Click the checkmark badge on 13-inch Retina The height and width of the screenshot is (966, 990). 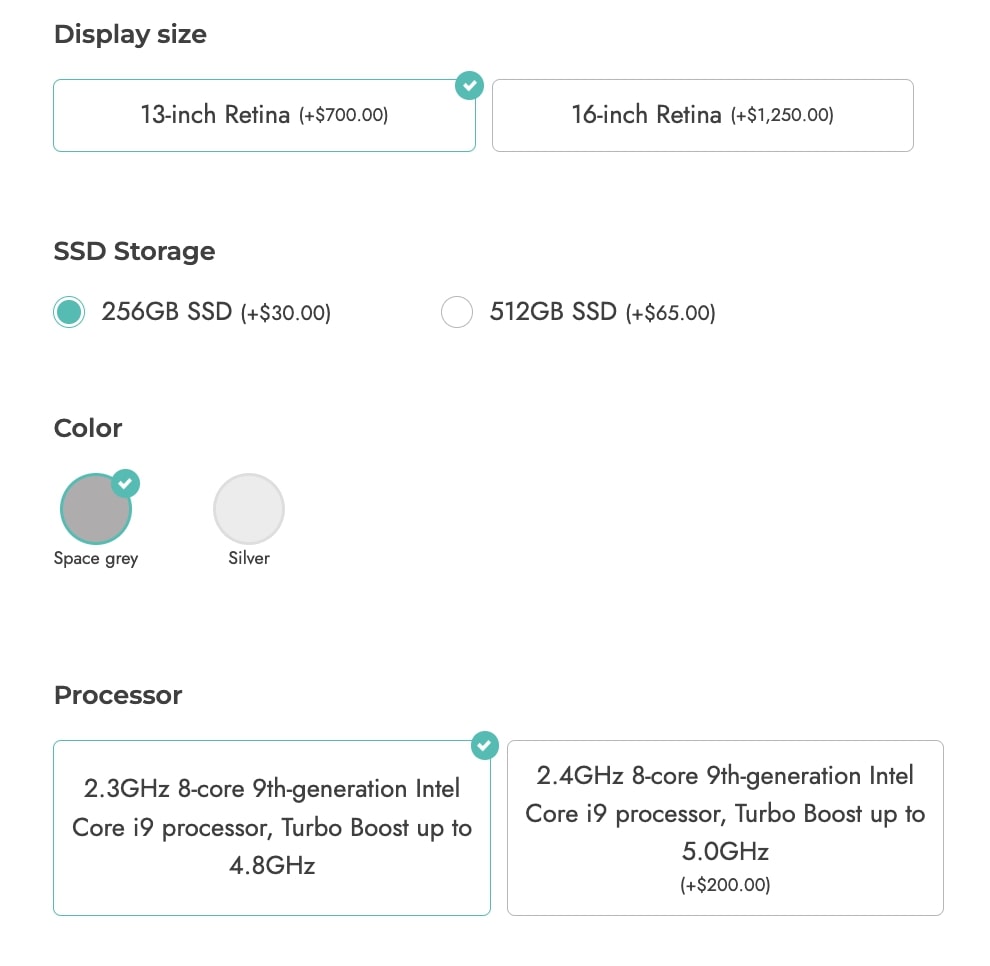pyautogui.click(x=469, y=85)
